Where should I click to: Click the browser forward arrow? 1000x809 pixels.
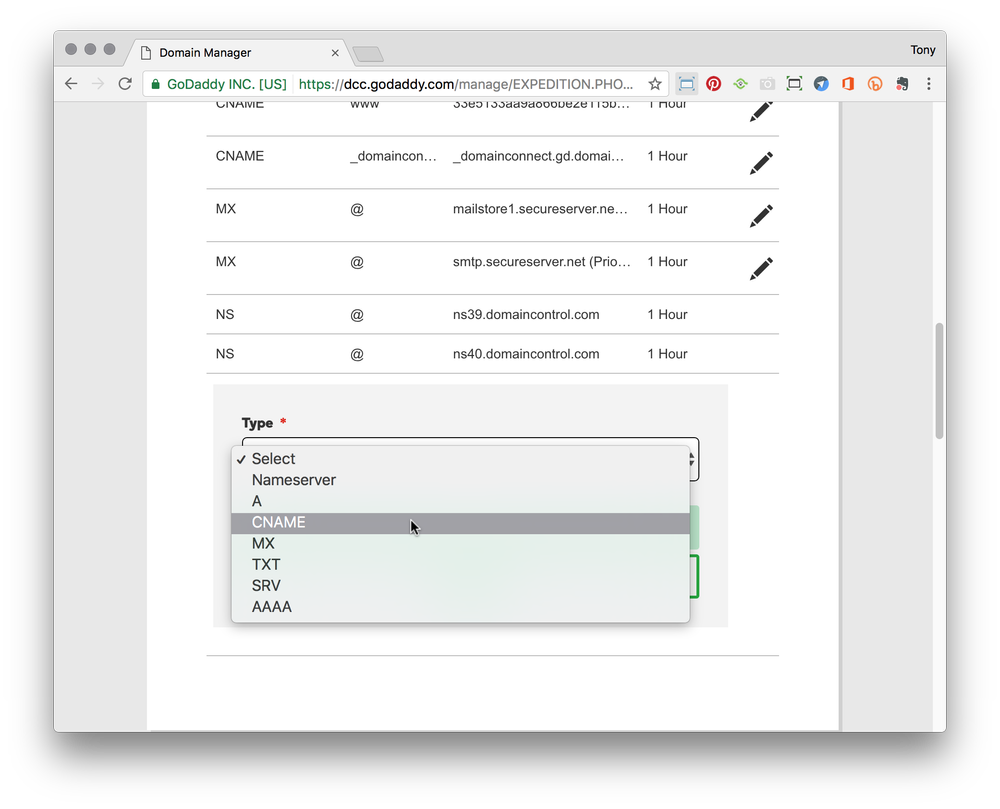tap(98, 84)
